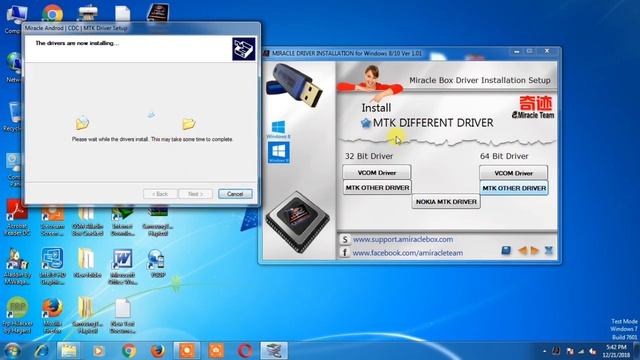Click the NOKIA MTK DRIVER button
This screenshot has width=640, height=360.
(x=446, y=202)
